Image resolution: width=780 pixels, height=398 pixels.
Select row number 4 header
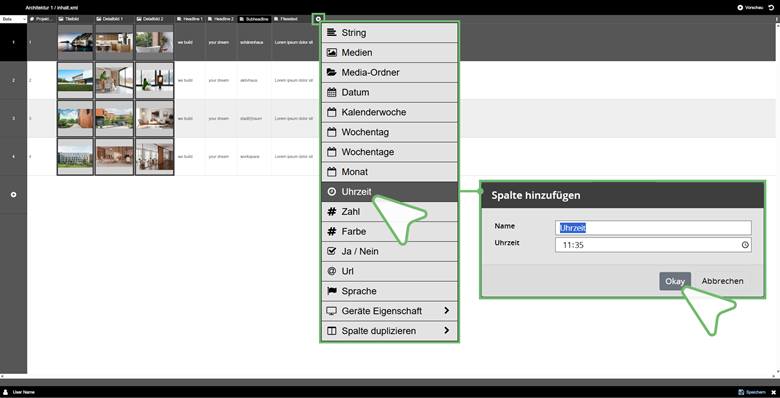pos(13,157)
